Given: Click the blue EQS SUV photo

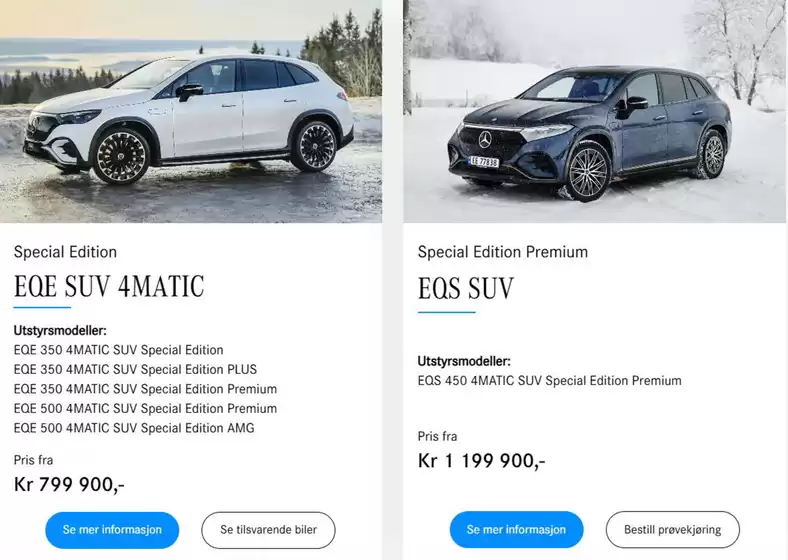Looking at the screenshot, I should click(x=595, y=110).
